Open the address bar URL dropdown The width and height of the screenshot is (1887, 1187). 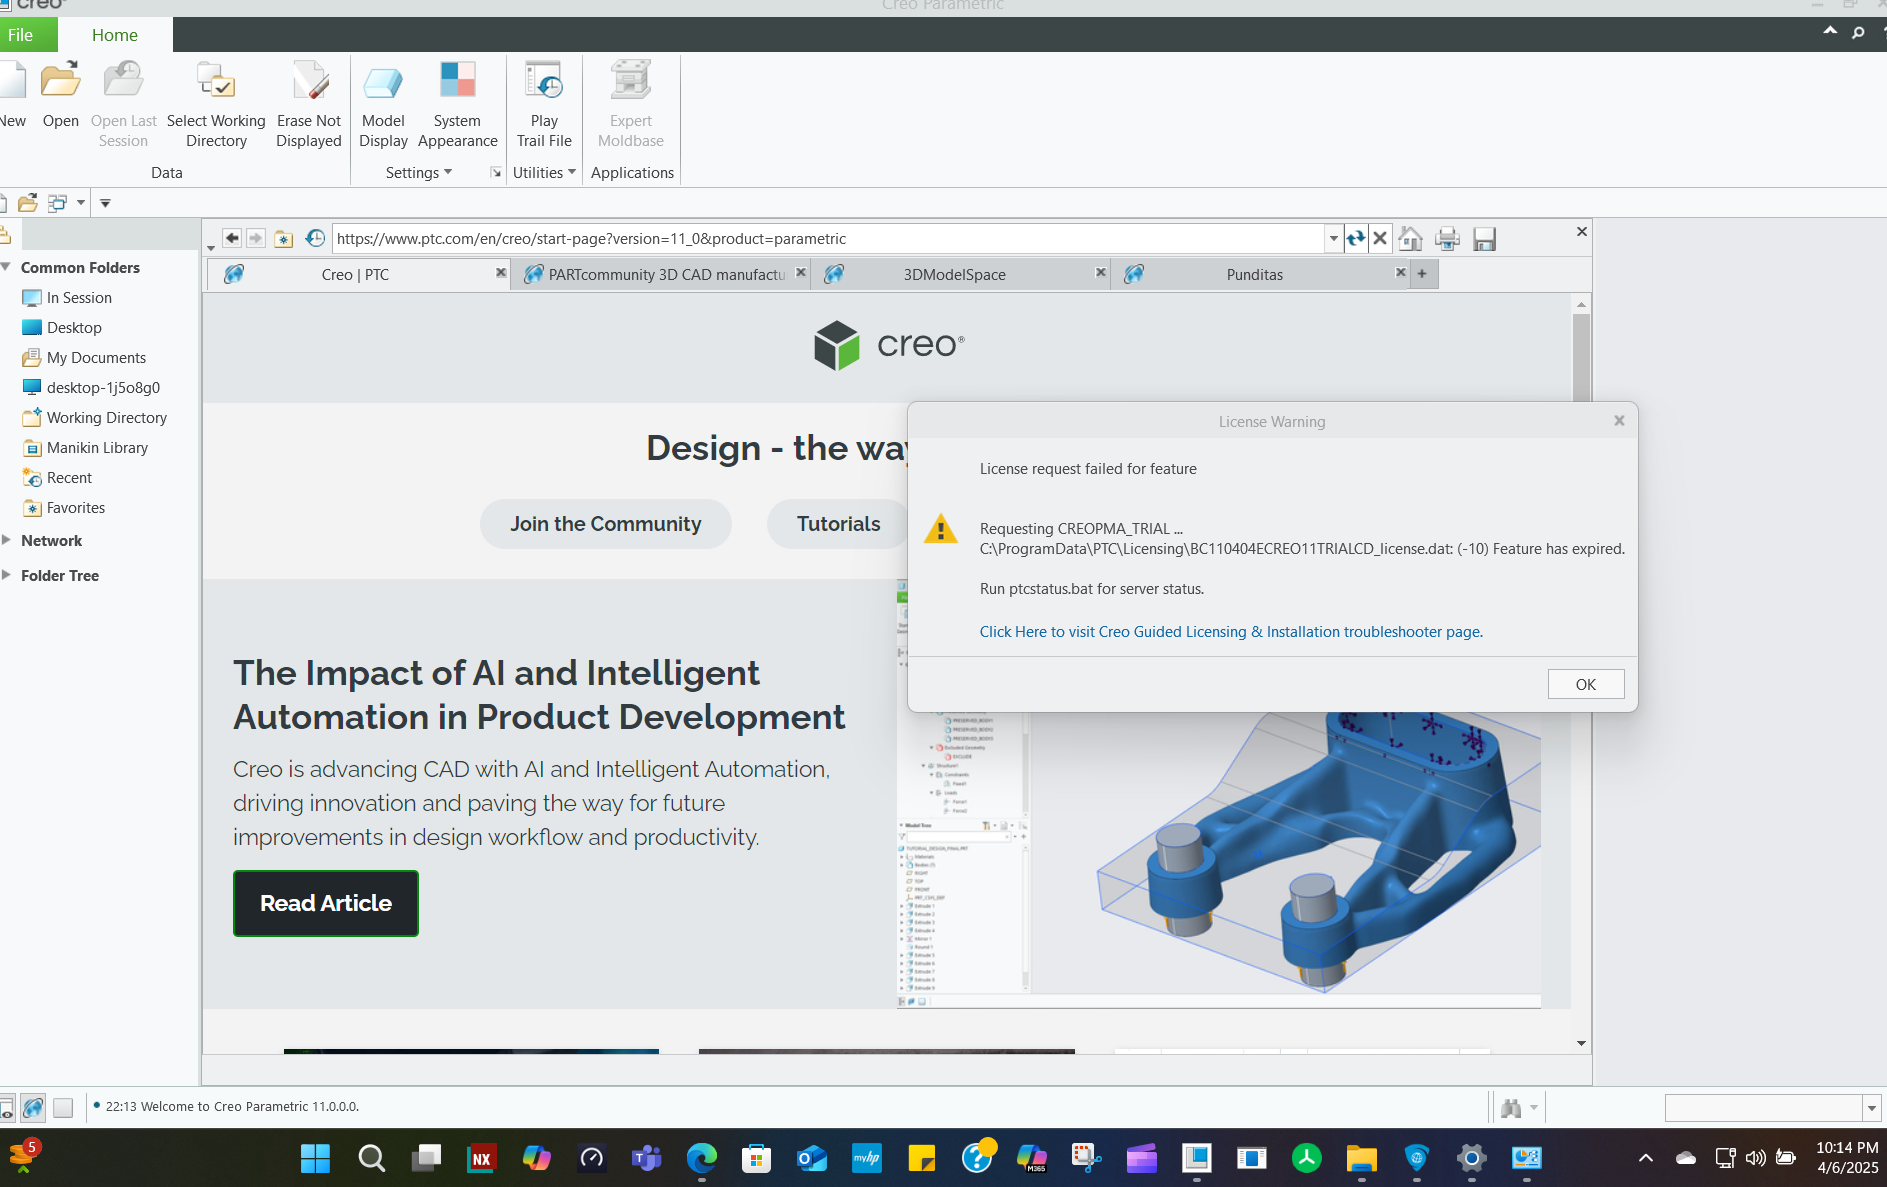coord(1334,238)
